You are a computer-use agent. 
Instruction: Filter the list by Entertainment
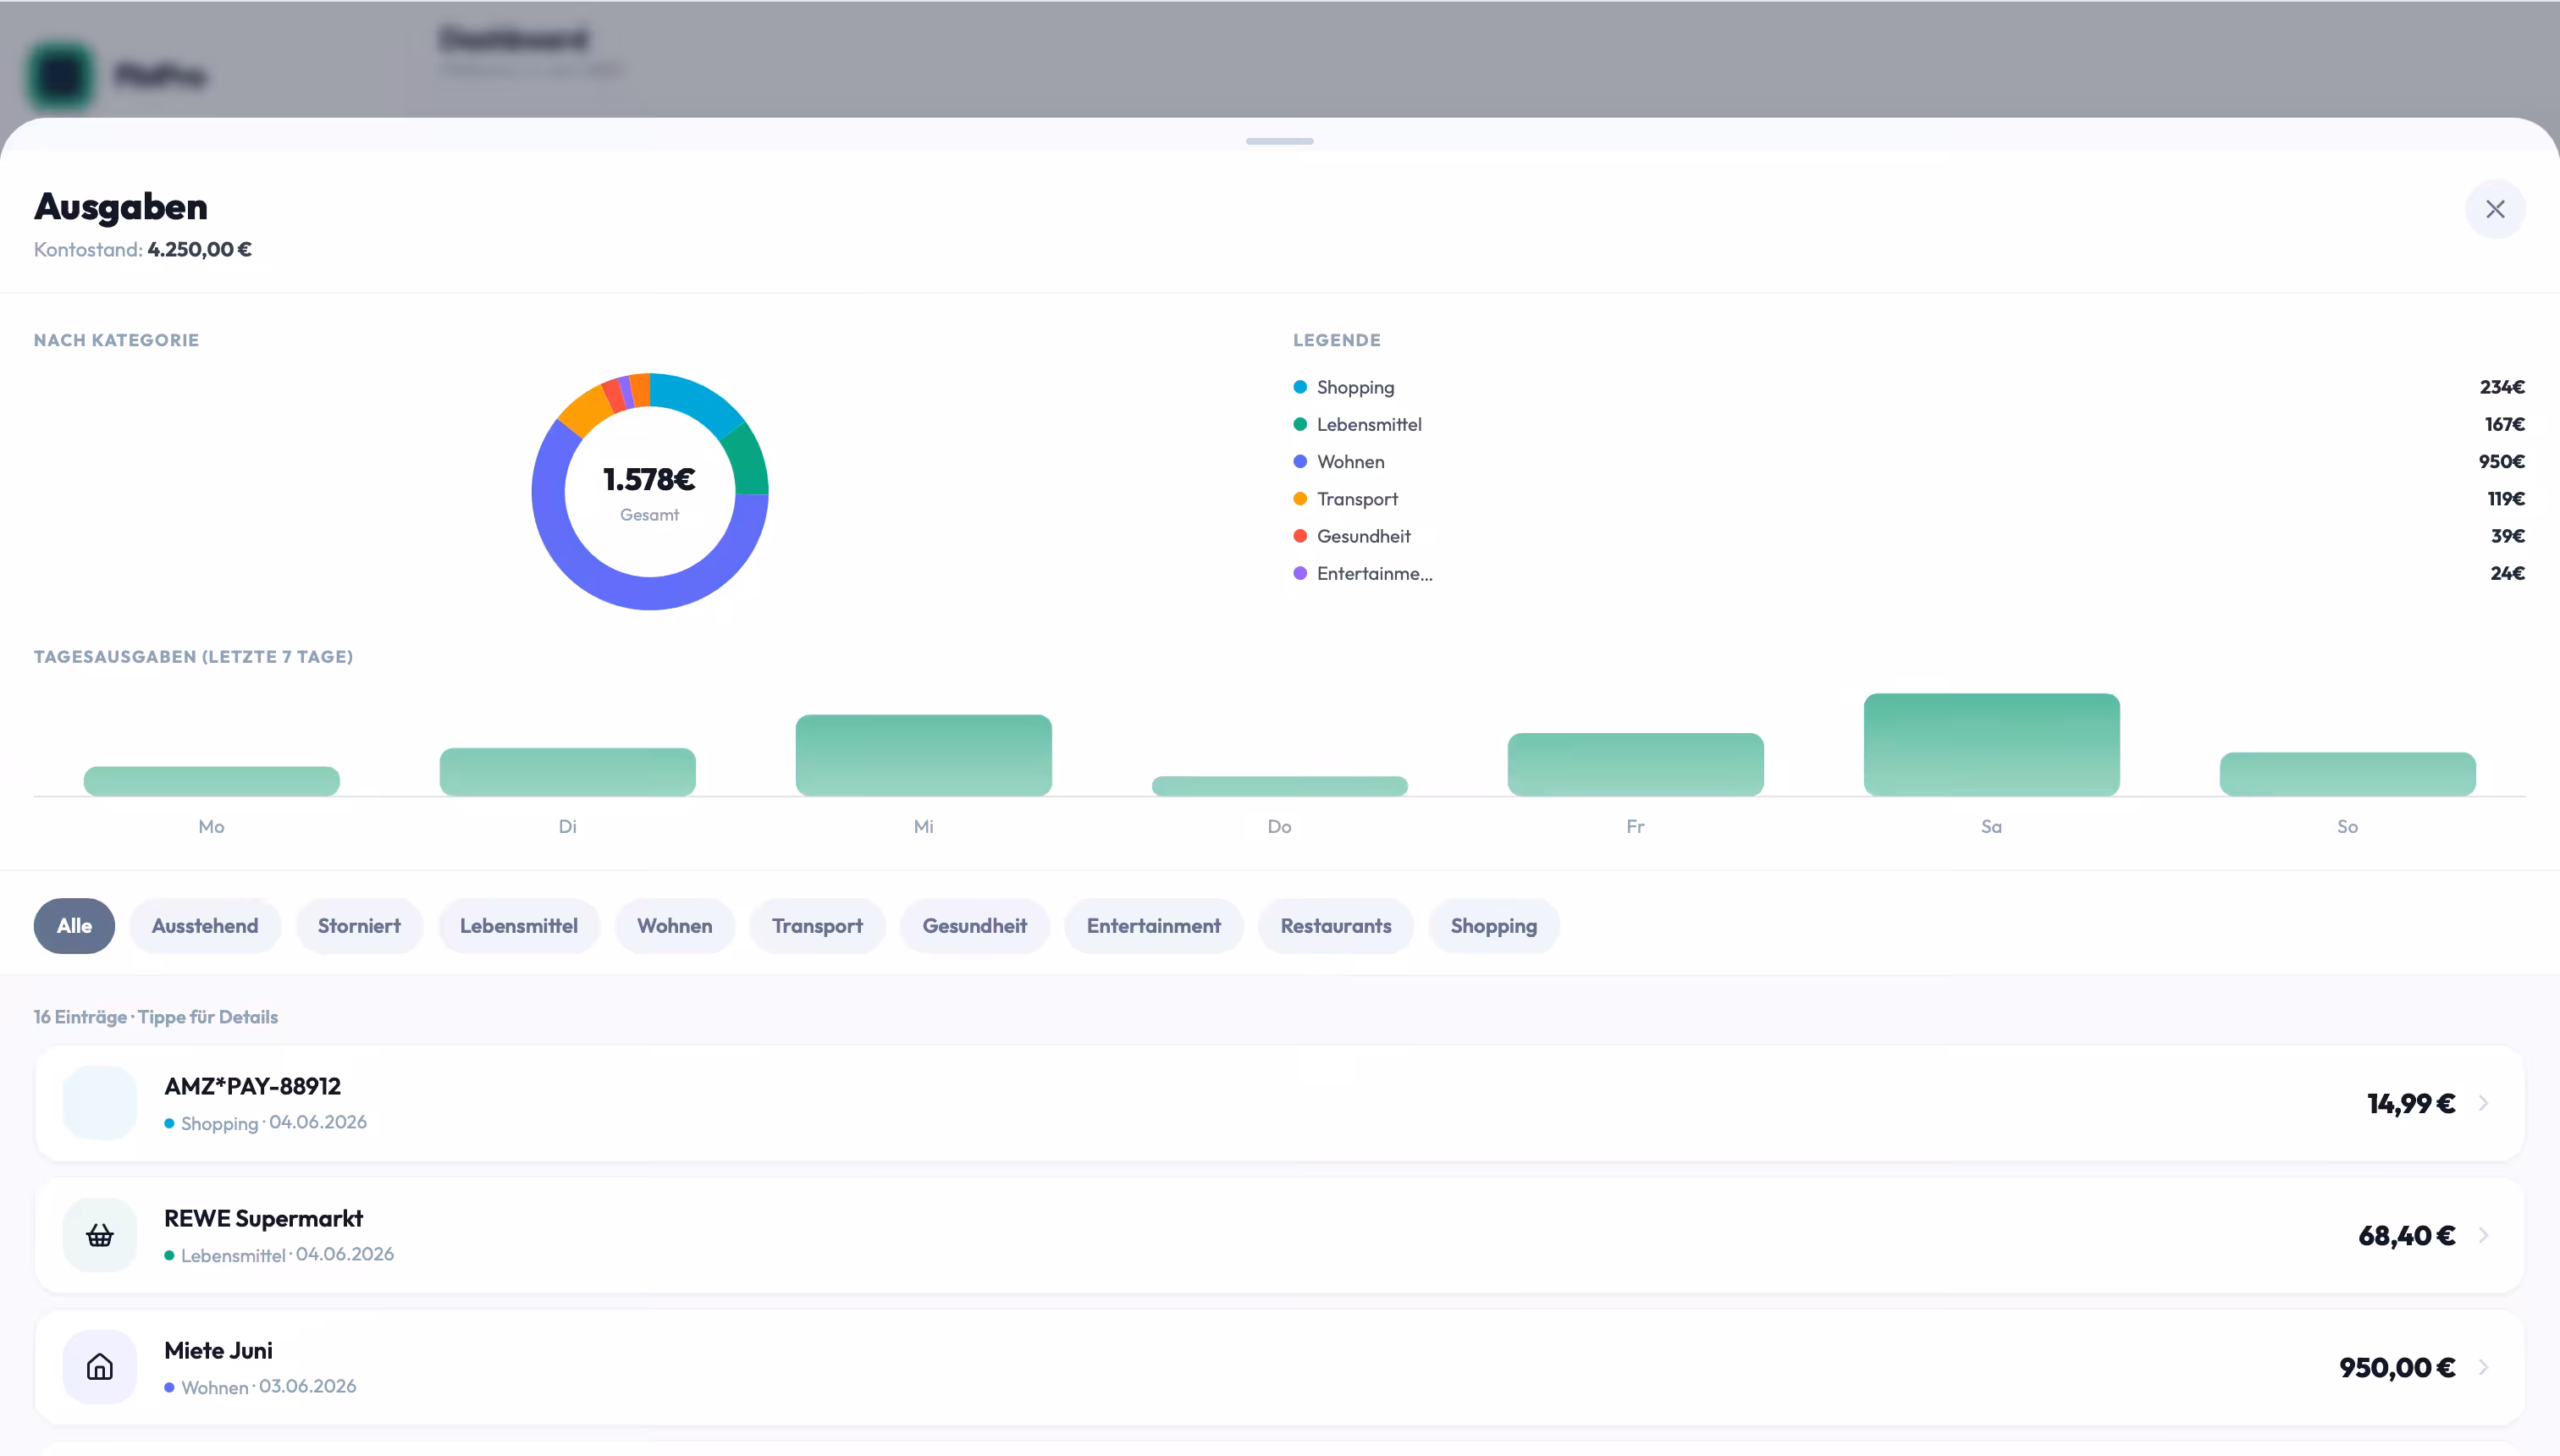pyautogui.click(x=1154, y=926)
